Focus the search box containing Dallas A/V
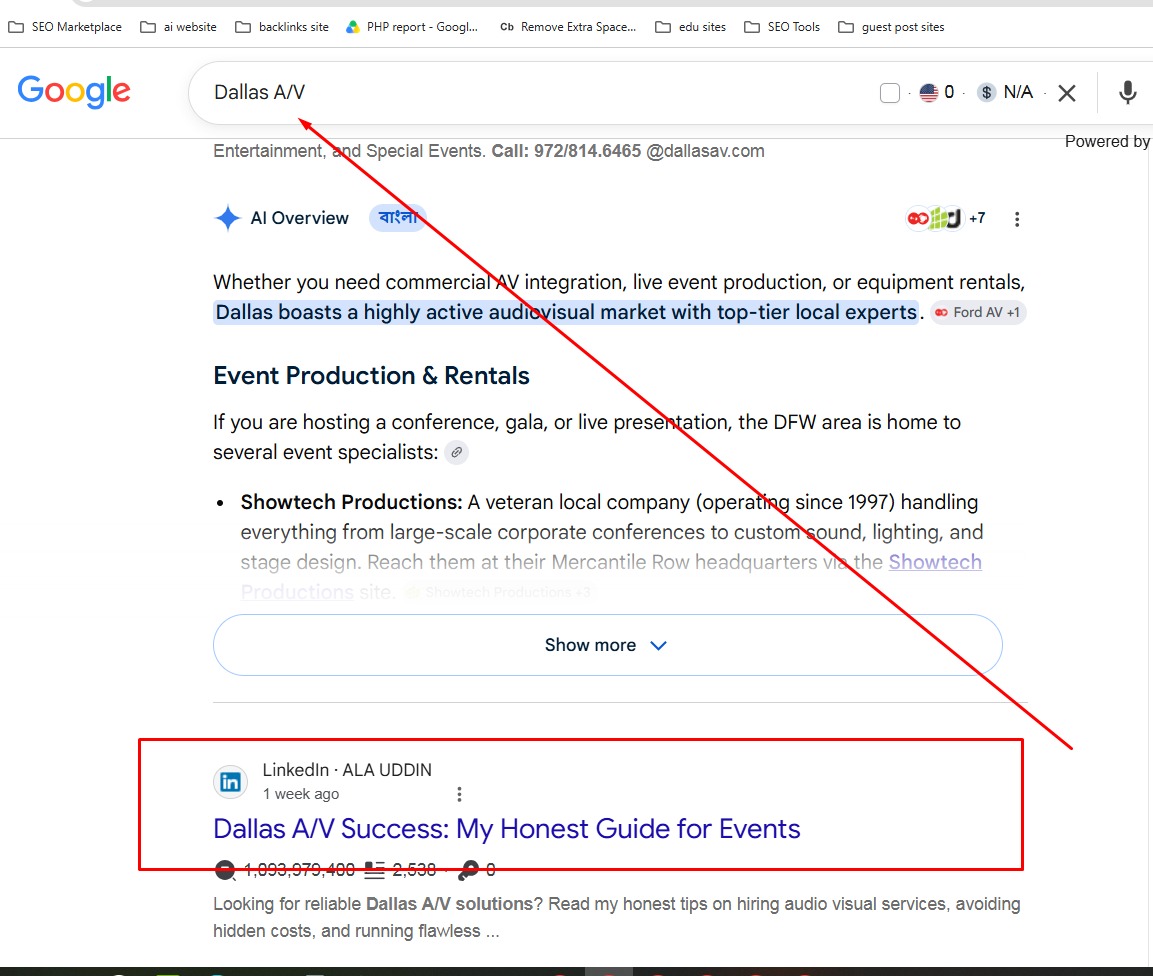1153x976 pixels. pyautogui.click(x=529, y=93)
